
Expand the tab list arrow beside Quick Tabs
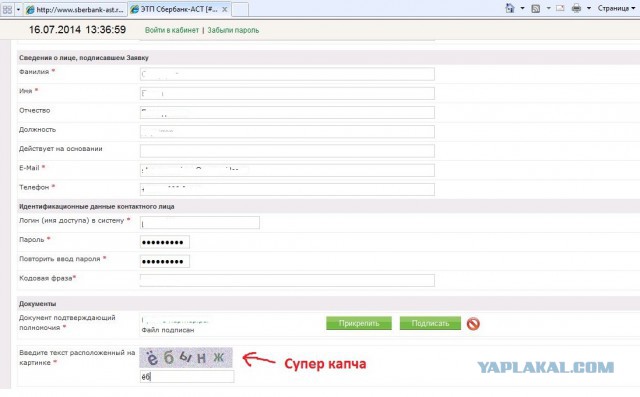(18, 9)
